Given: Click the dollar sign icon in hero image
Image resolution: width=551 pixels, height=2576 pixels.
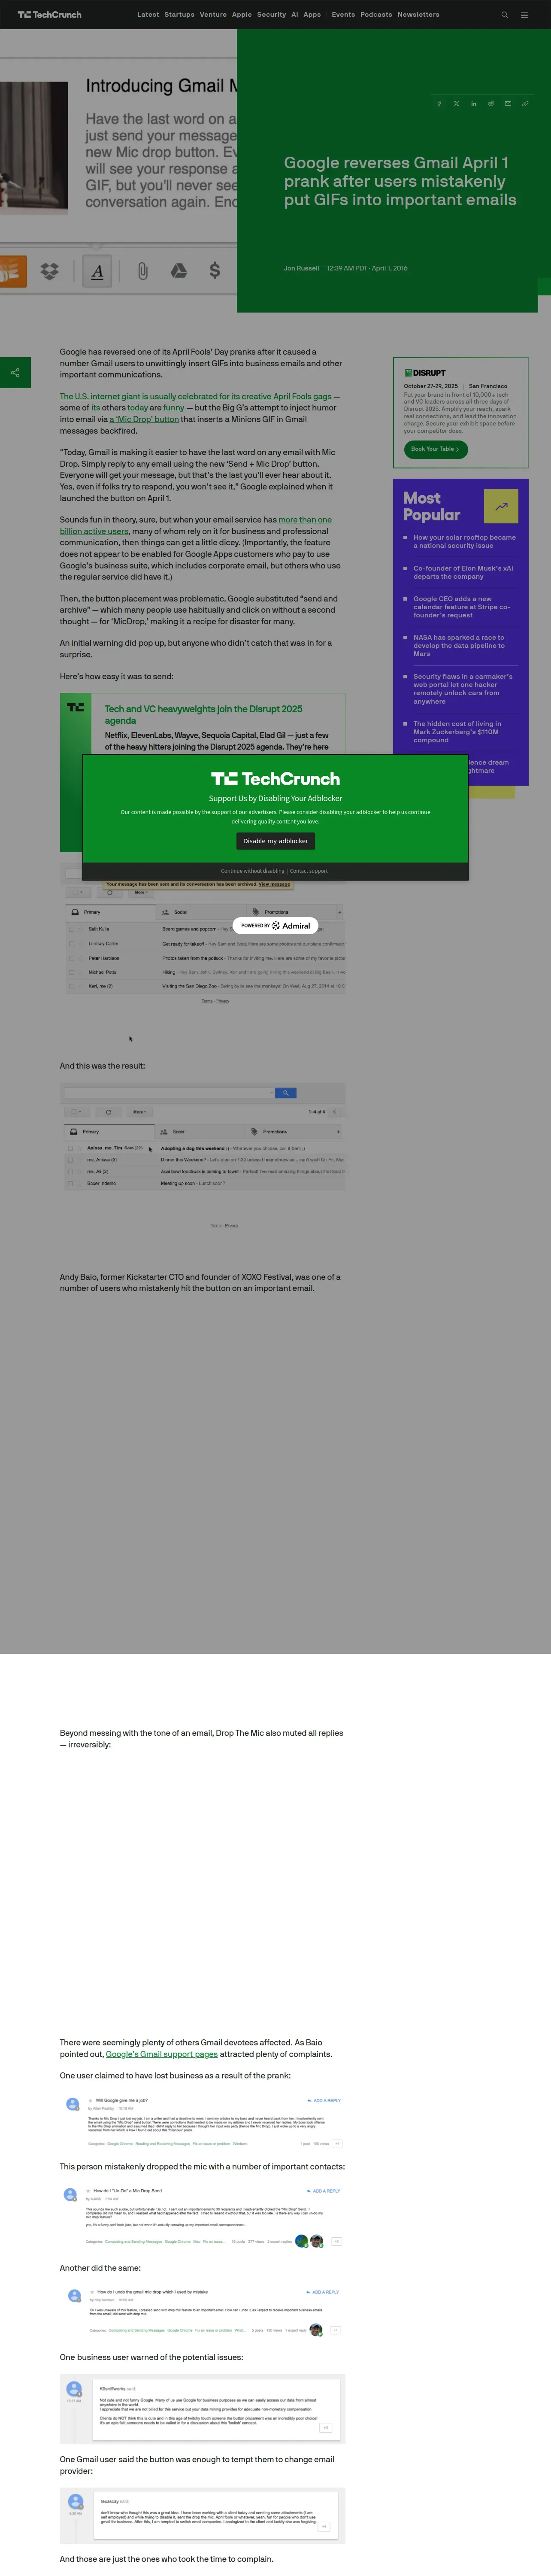Looking at the screenshot, I should tap(214, 270).
